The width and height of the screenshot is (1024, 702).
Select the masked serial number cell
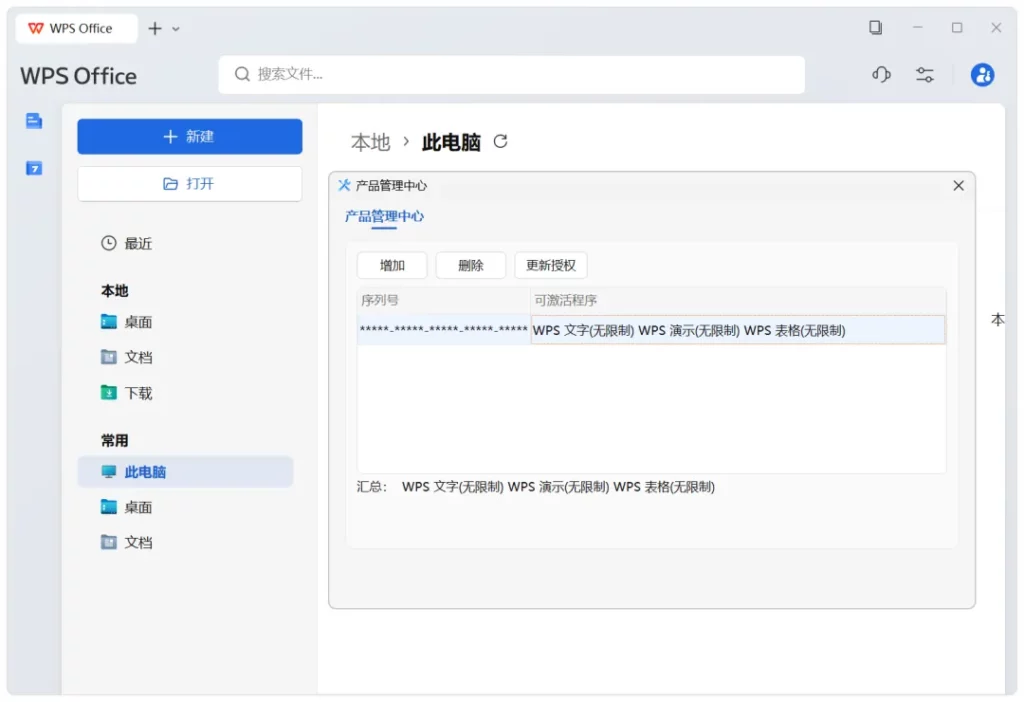pos(443,330)
